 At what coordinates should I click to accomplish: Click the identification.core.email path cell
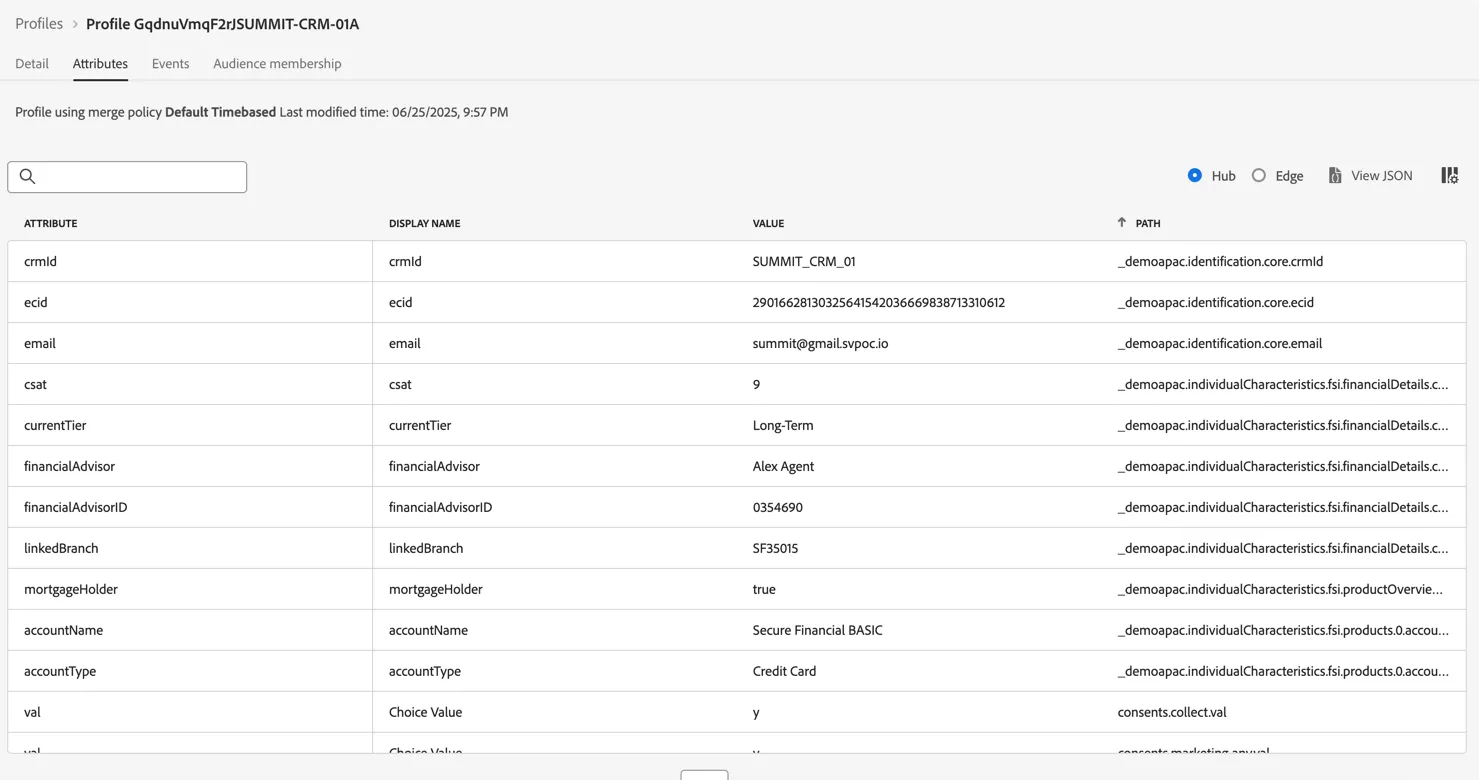click(x=1220, y=343)
